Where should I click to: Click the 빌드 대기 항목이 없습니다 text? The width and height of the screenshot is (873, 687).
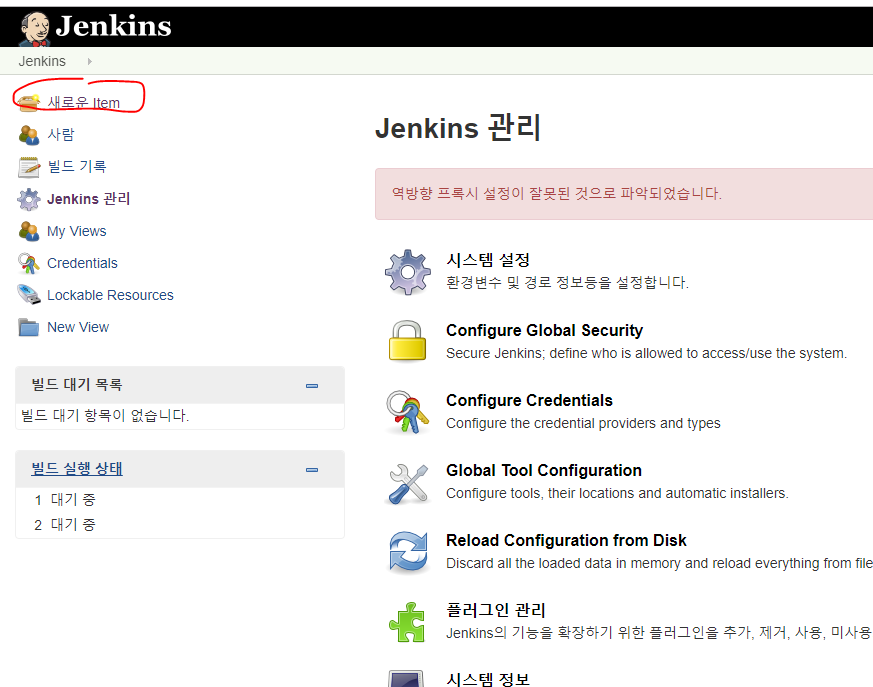click(x=105, y=415)
